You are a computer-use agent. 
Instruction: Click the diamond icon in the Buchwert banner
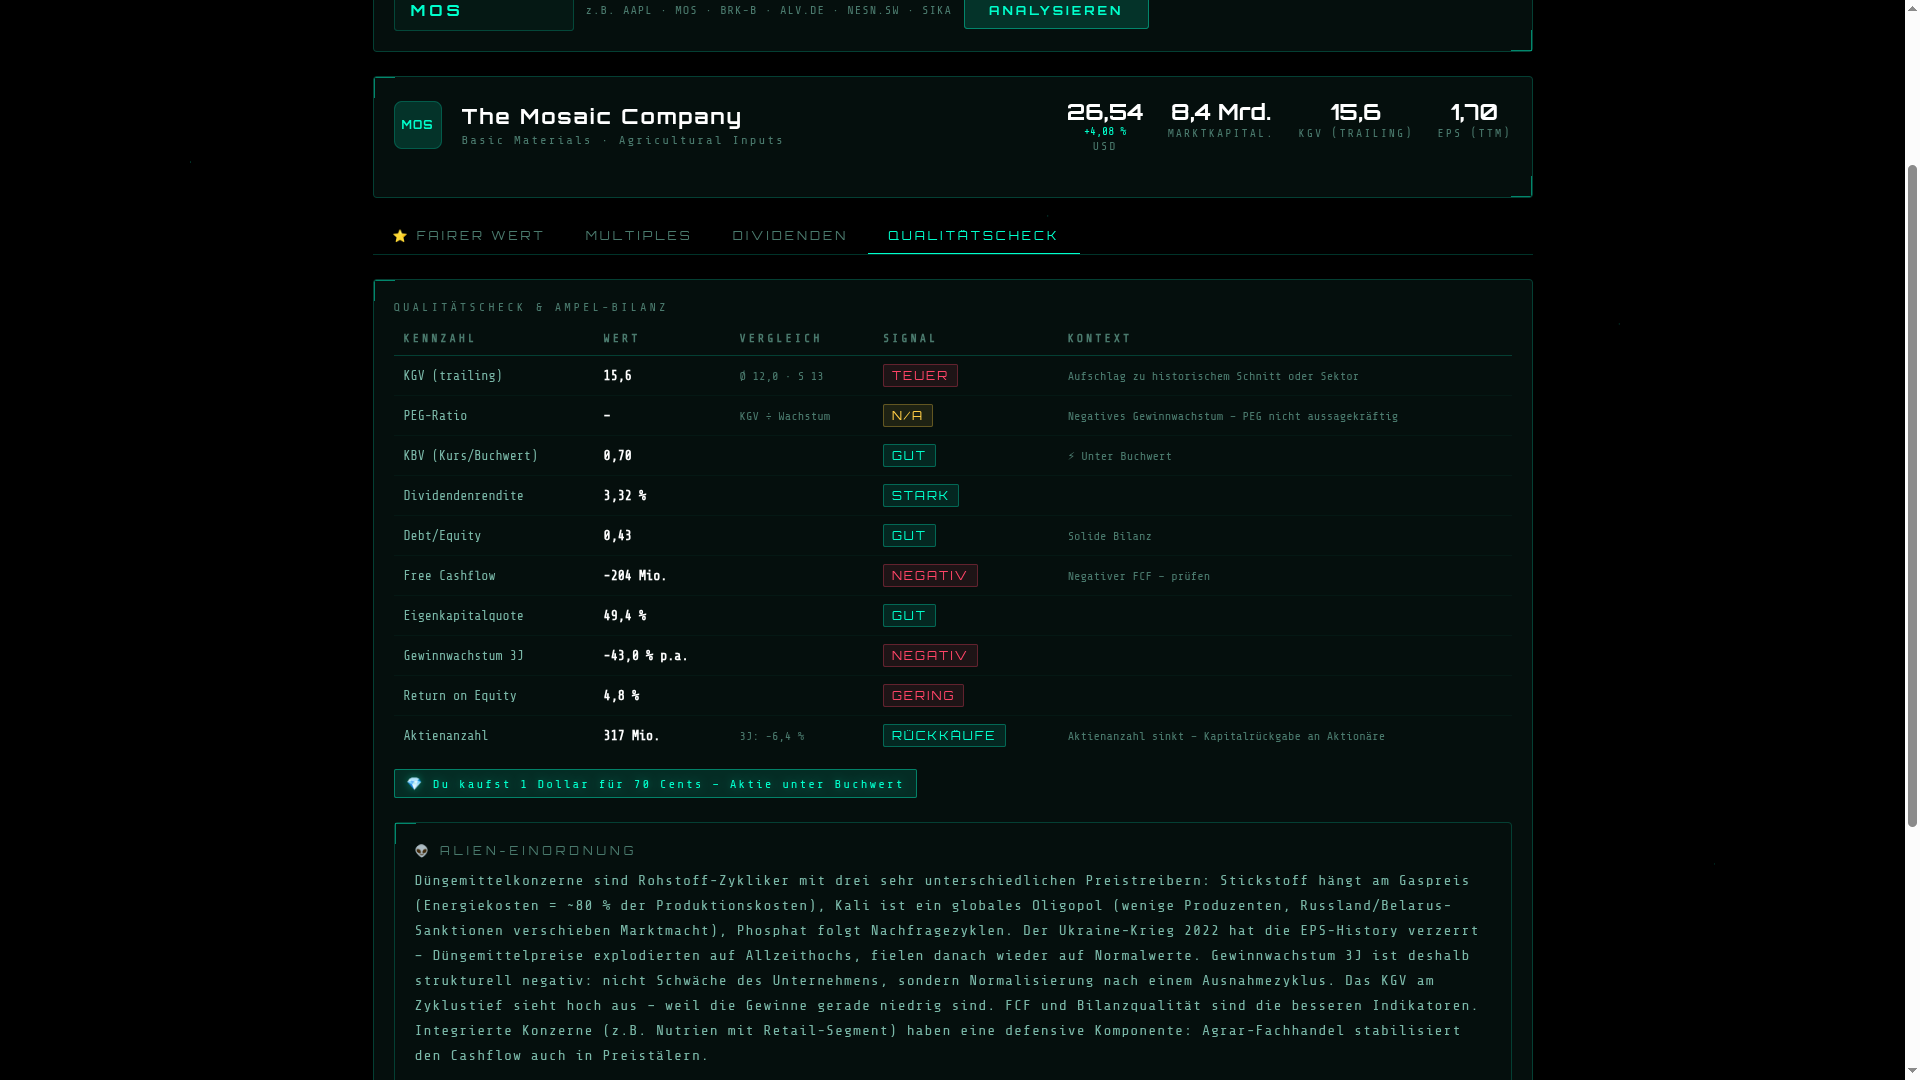[x=414, y=784]
